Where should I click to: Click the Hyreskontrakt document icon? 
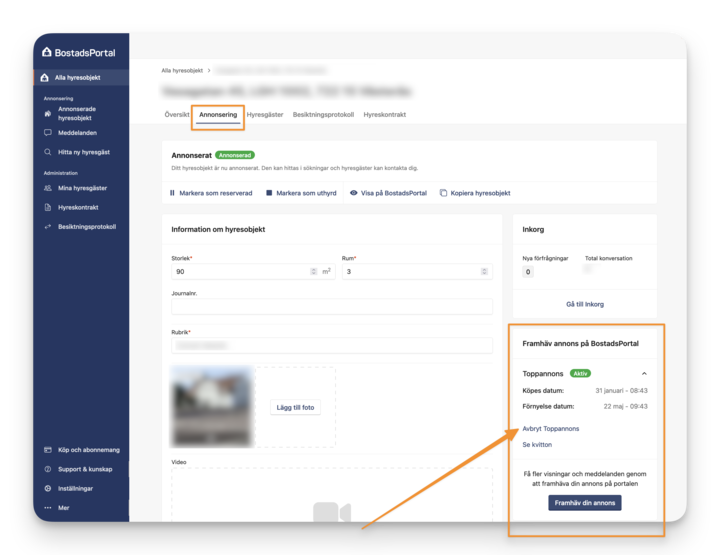47,207
